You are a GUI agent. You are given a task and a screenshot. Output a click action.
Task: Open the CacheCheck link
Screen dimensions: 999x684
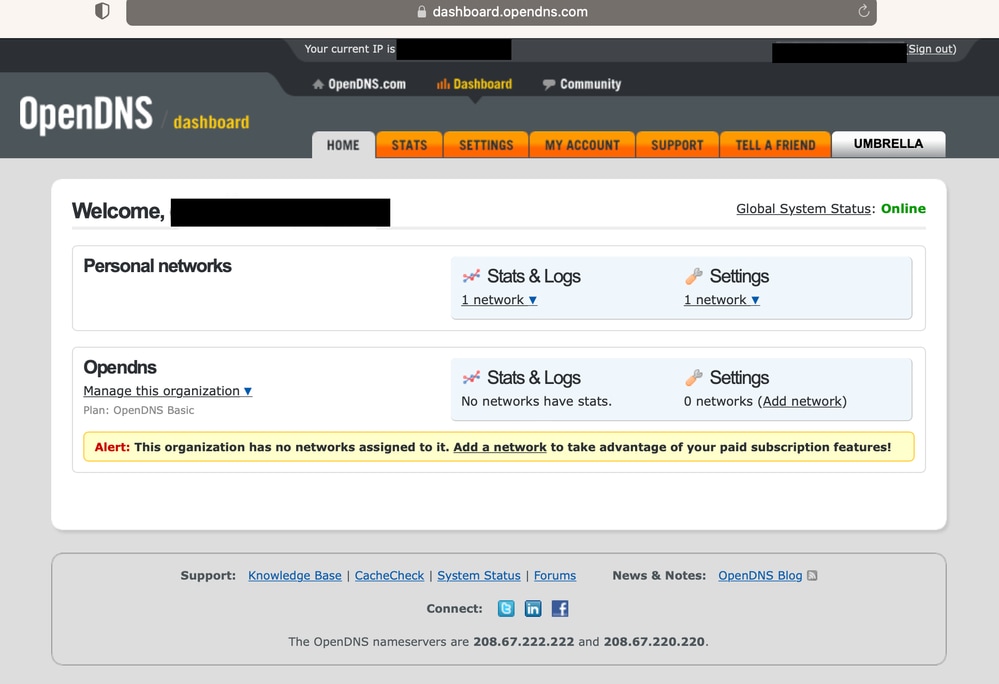click(389, 576)
